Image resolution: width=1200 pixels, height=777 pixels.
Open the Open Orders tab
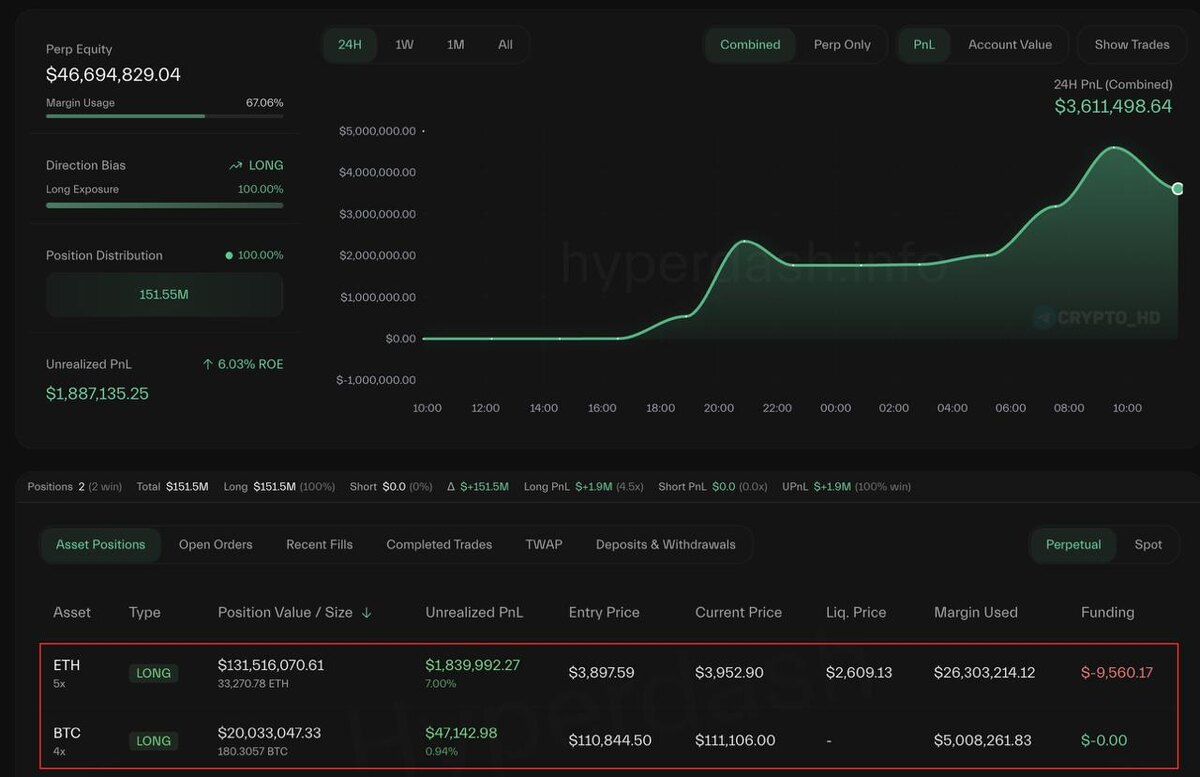216,545
